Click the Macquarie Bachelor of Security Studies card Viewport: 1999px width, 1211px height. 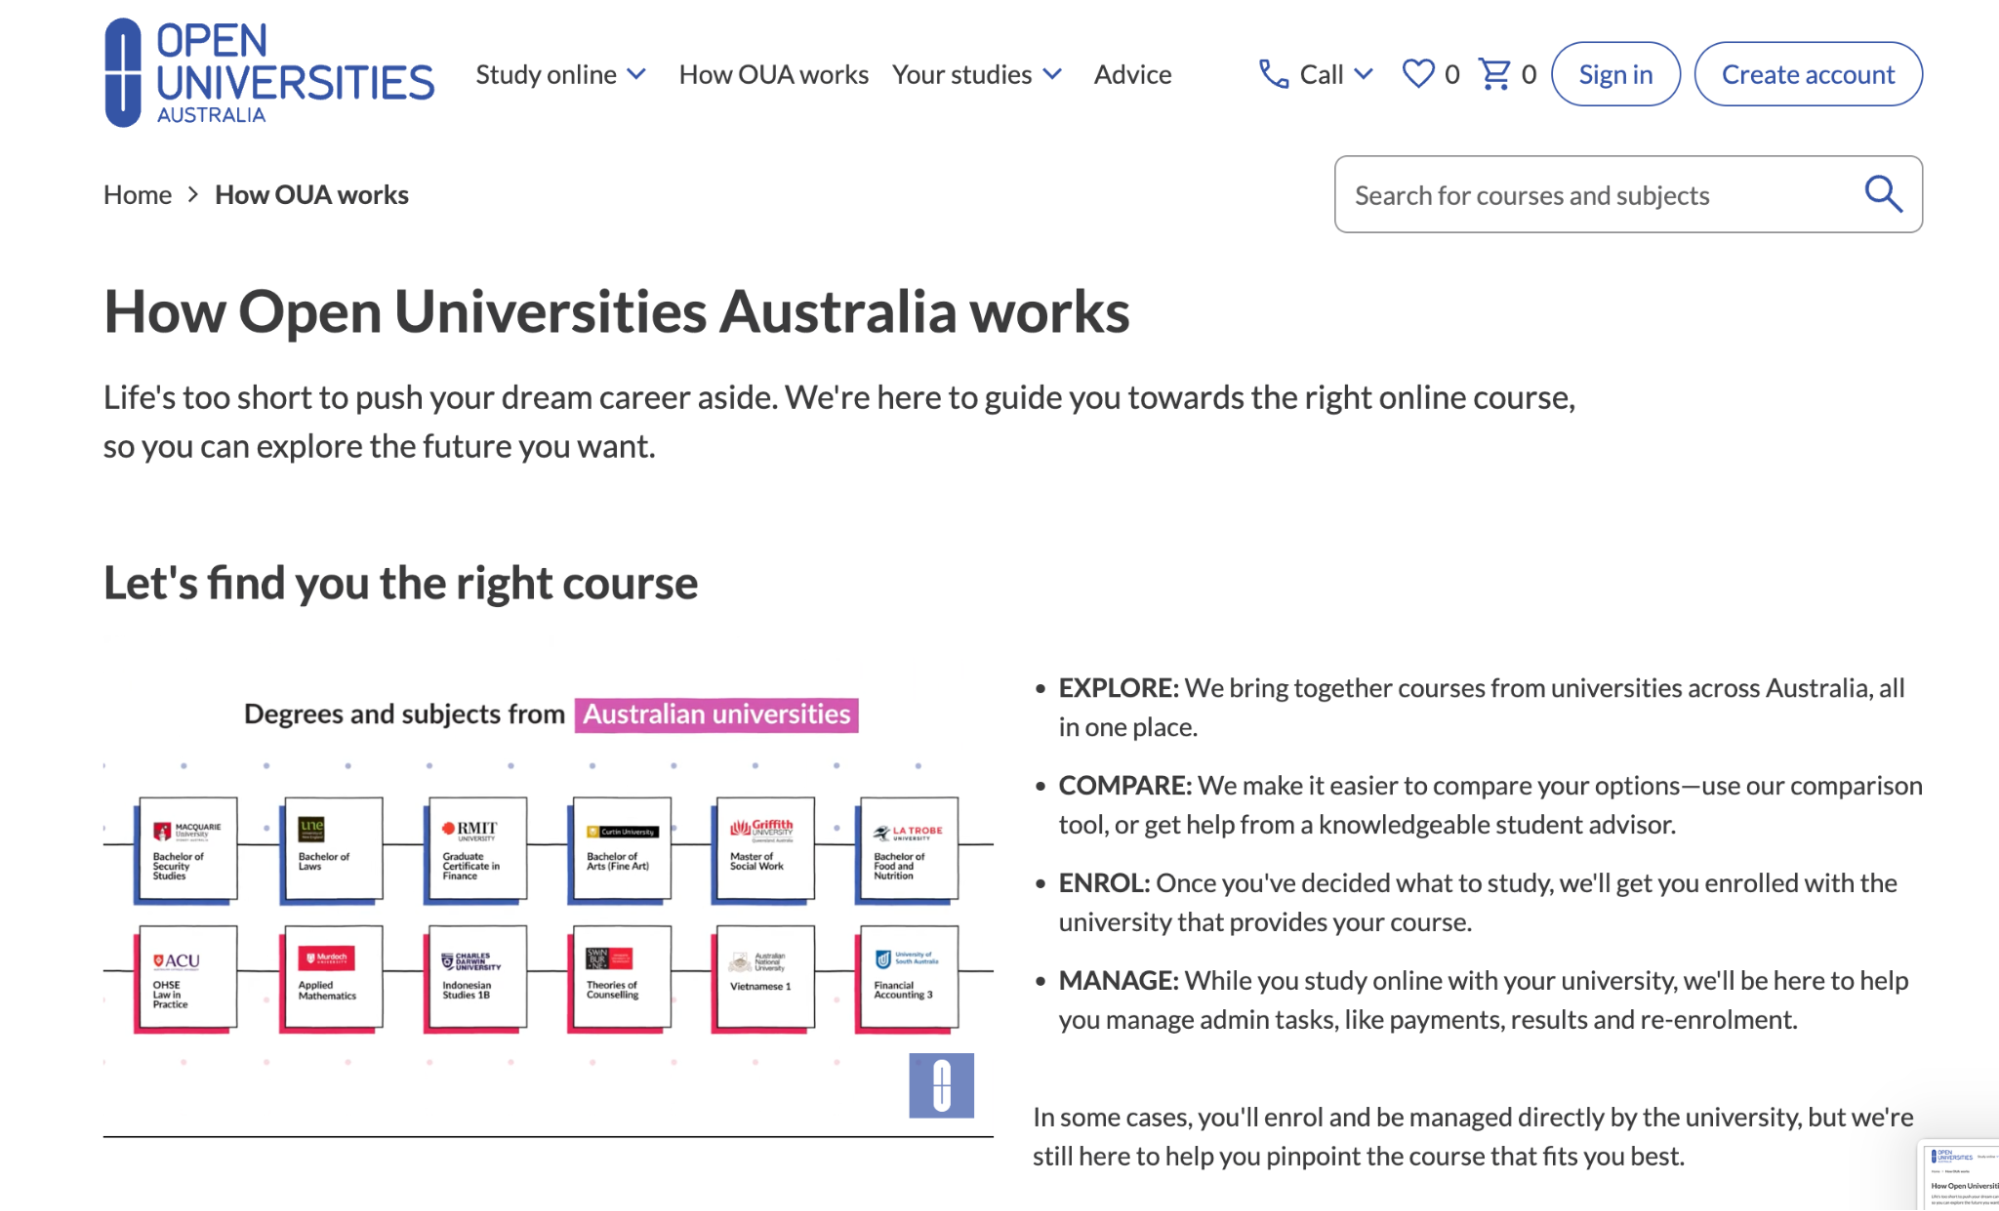[187, 849]
